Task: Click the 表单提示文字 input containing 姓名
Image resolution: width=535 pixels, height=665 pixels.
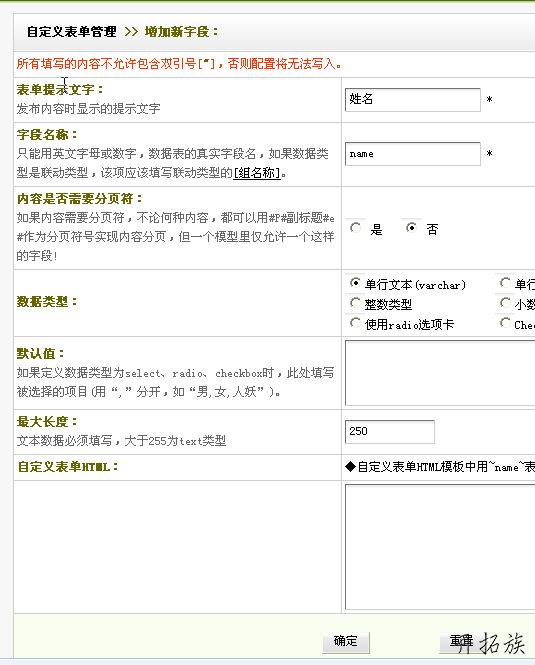Action: [x=412, y=100]
